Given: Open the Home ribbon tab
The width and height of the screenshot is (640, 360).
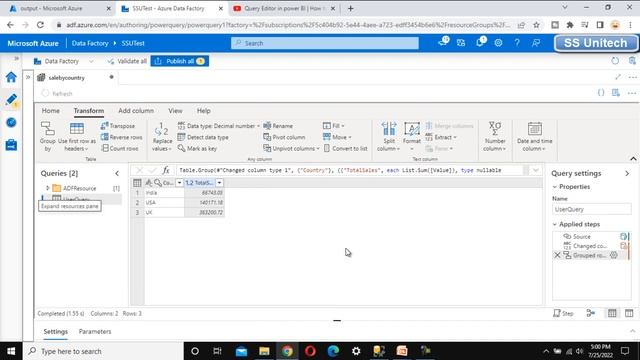Looking at the screenshot, I should (x=51, y=111).
